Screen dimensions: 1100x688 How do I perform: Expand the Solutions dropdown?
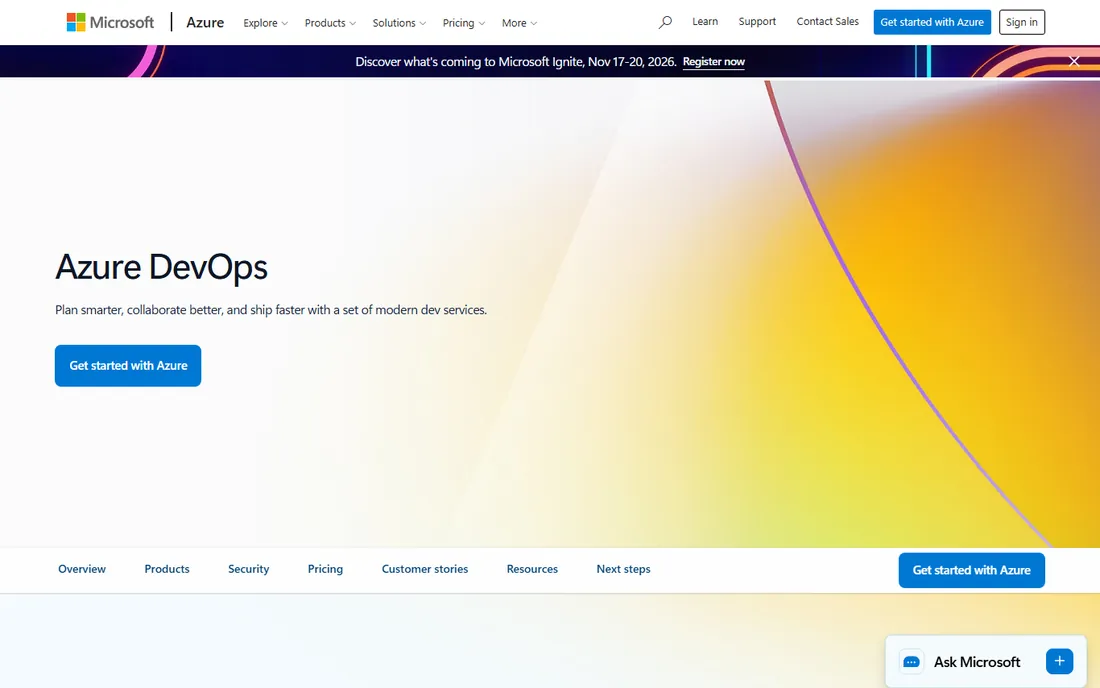(399, 23)
